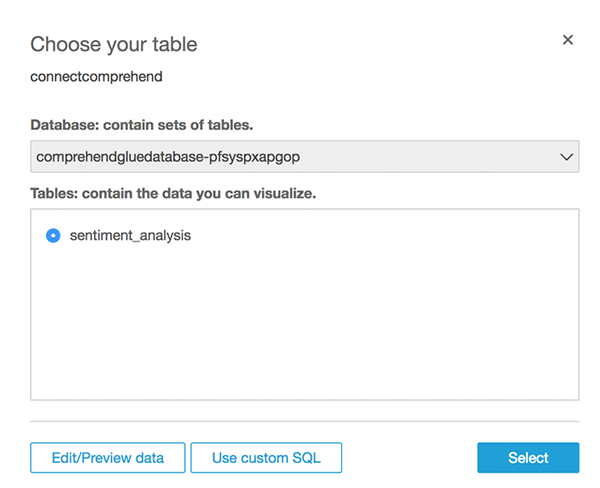This screenshot has width=600, height=488.
Task: Select the sentiment_analysis radio button
Action: tap(53, 236)
